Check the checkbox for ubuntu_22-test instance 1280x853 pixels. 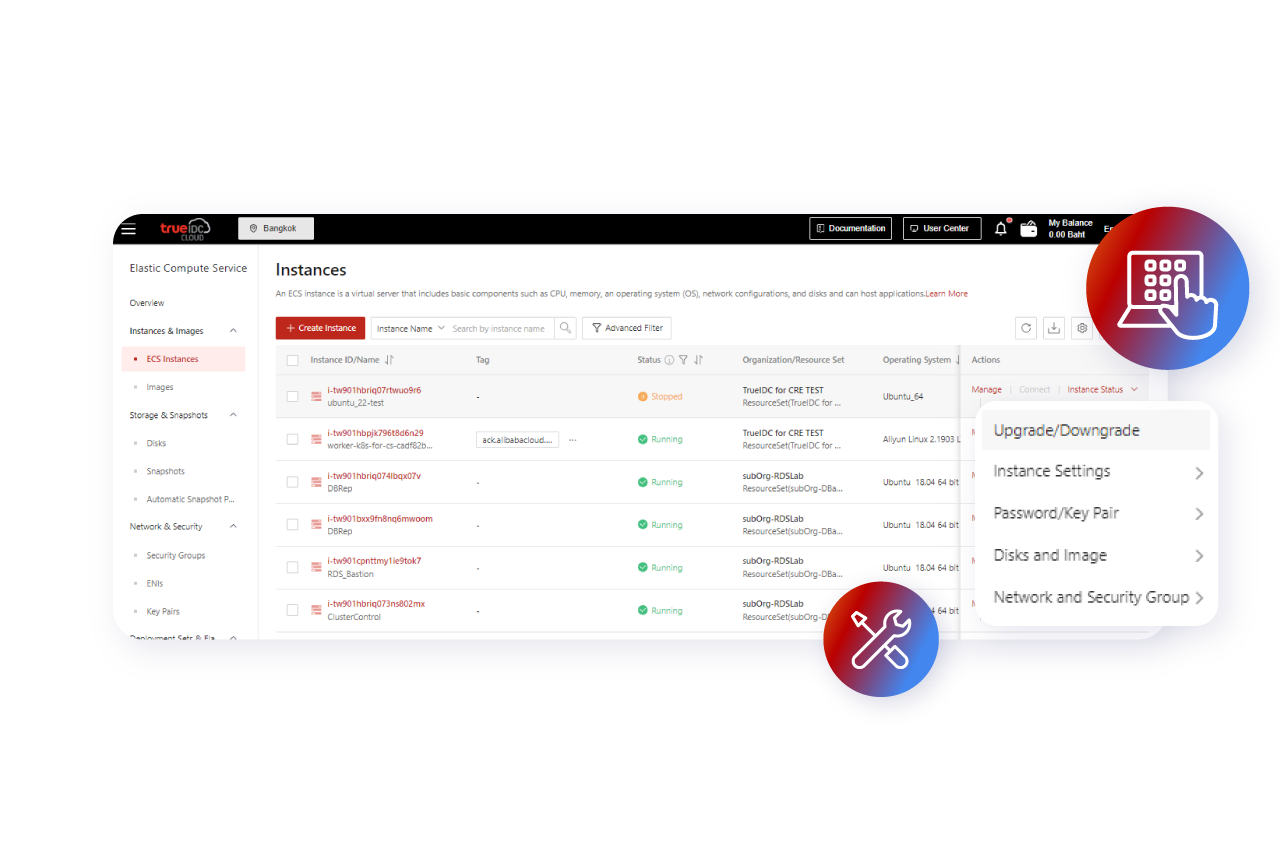tap(293, 396)
